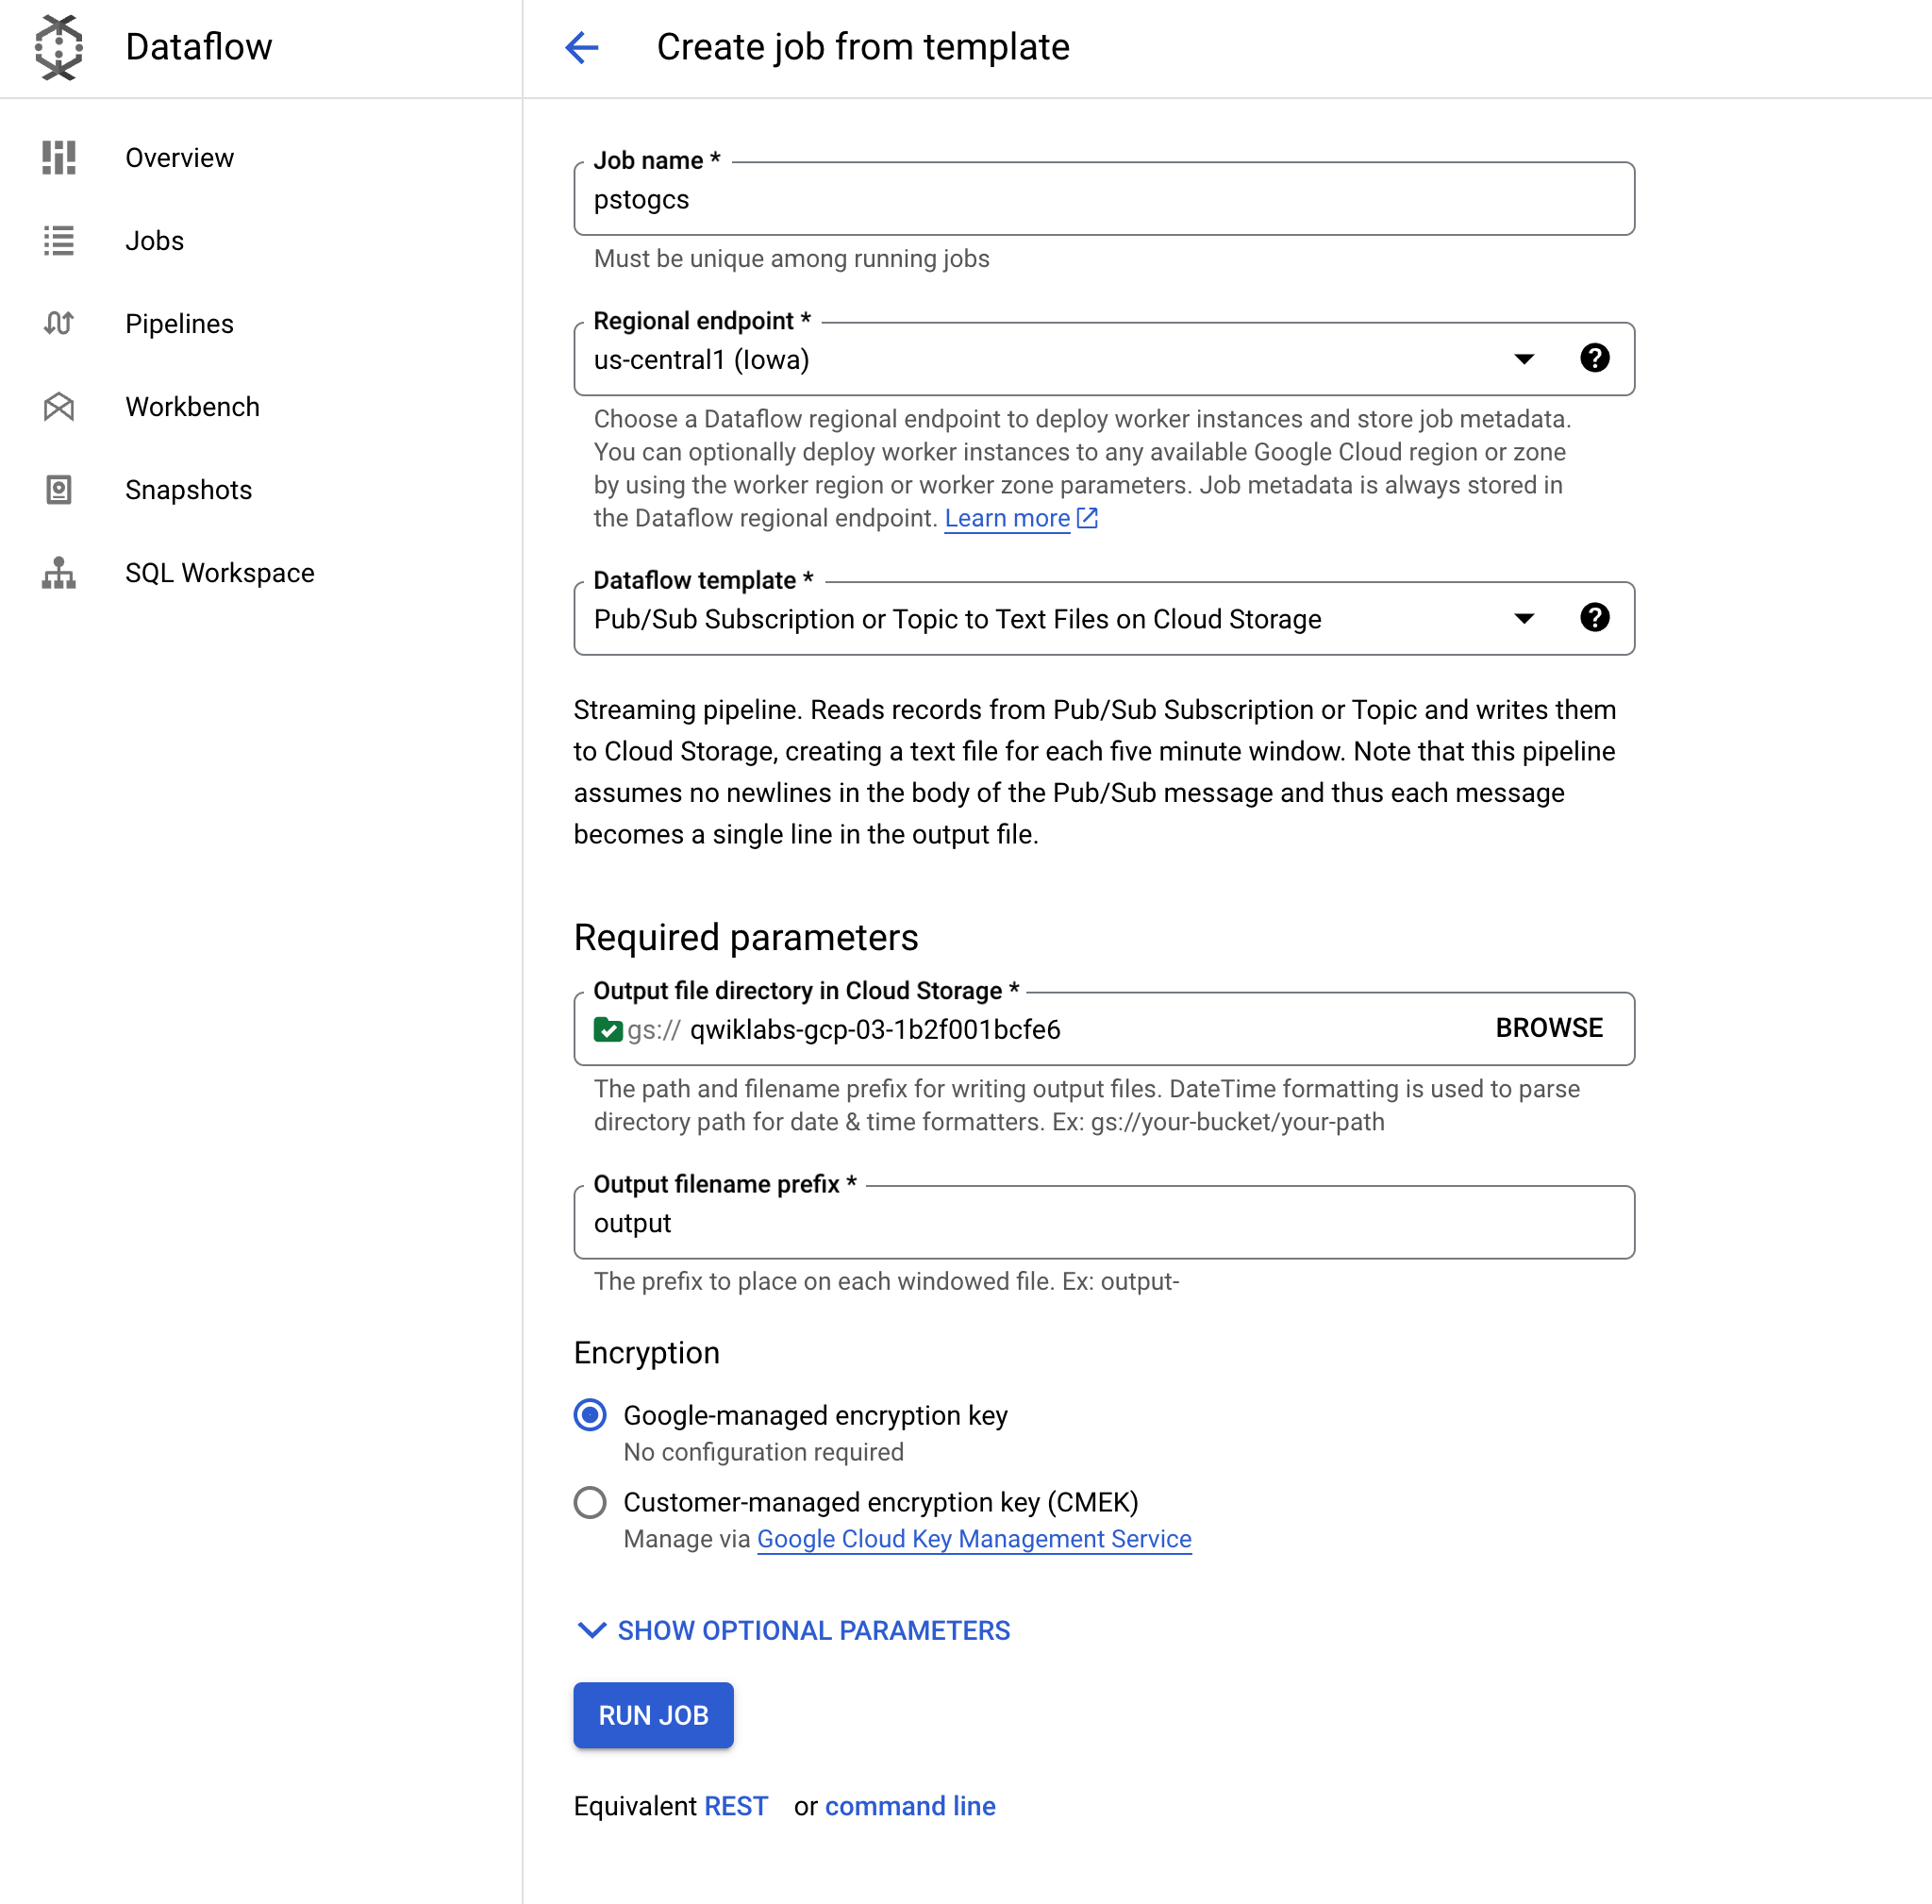Image resolution: width=1932 pixels, height=1904 pixels.
Task: Open Snapshots in the sidebar
Action: pos(188,490)
